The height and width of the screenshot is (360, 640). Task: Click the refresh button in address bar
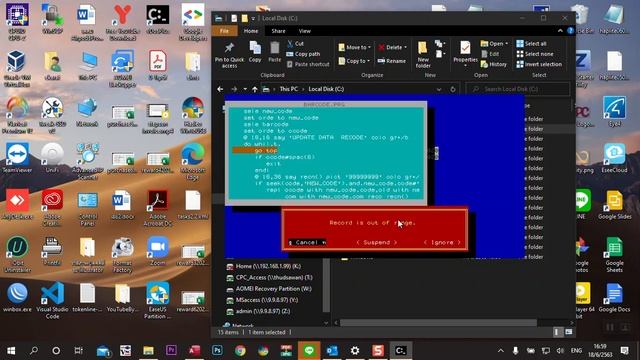[453, 89]
